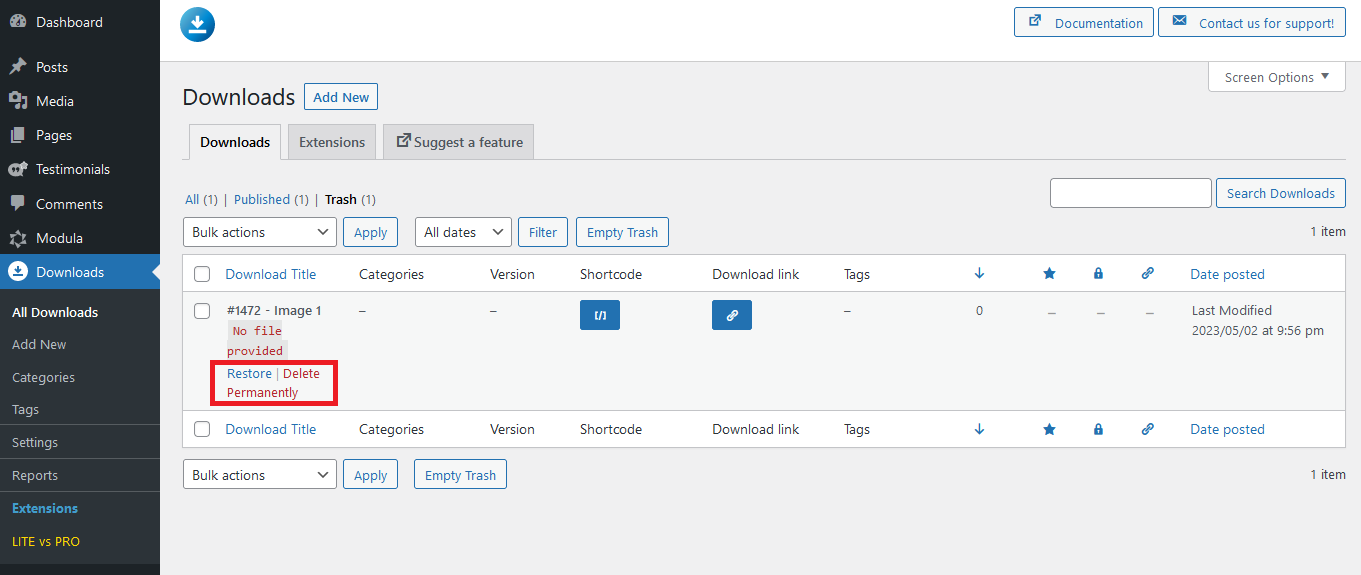
Task: Toggle the select-all checkbox in table footer
Action: (x=202, y=429)
